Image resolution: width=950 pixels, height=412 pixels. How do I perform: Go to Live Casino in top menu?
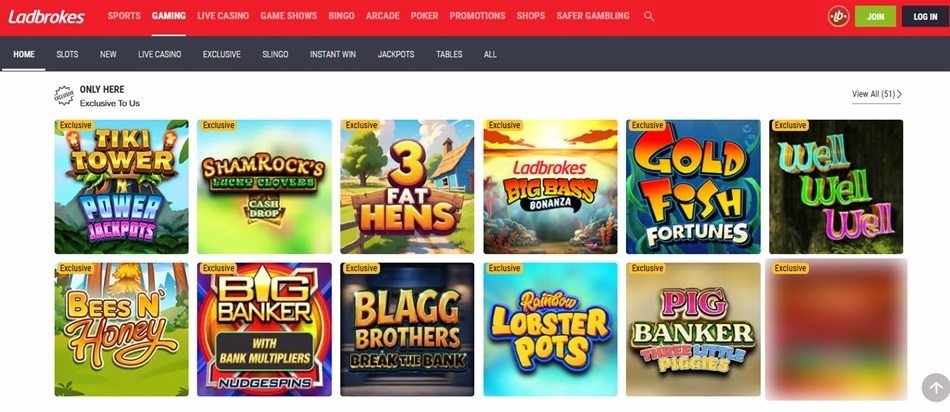pos(223,16)
